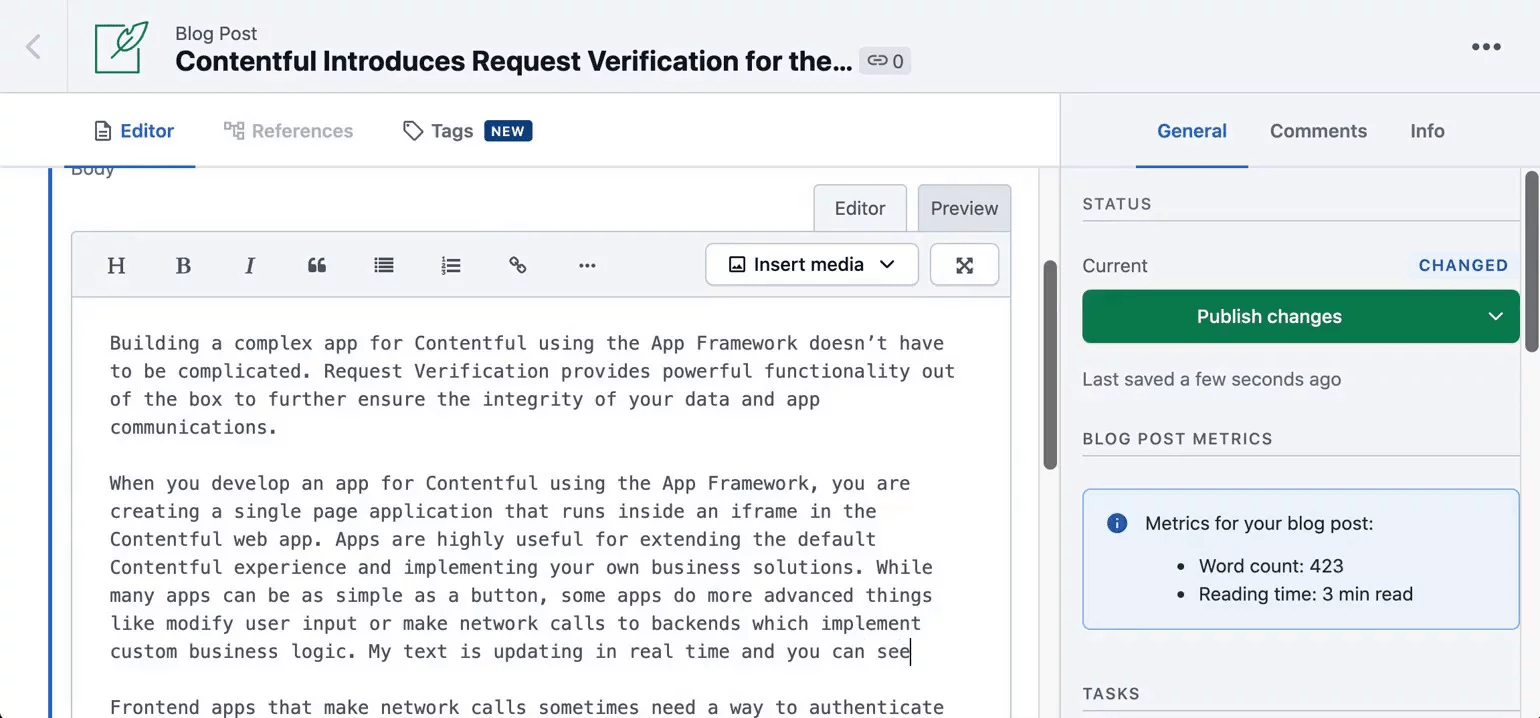Click the Blog Post feather content type icon
1540x718 pixels.
pos(121,47)
